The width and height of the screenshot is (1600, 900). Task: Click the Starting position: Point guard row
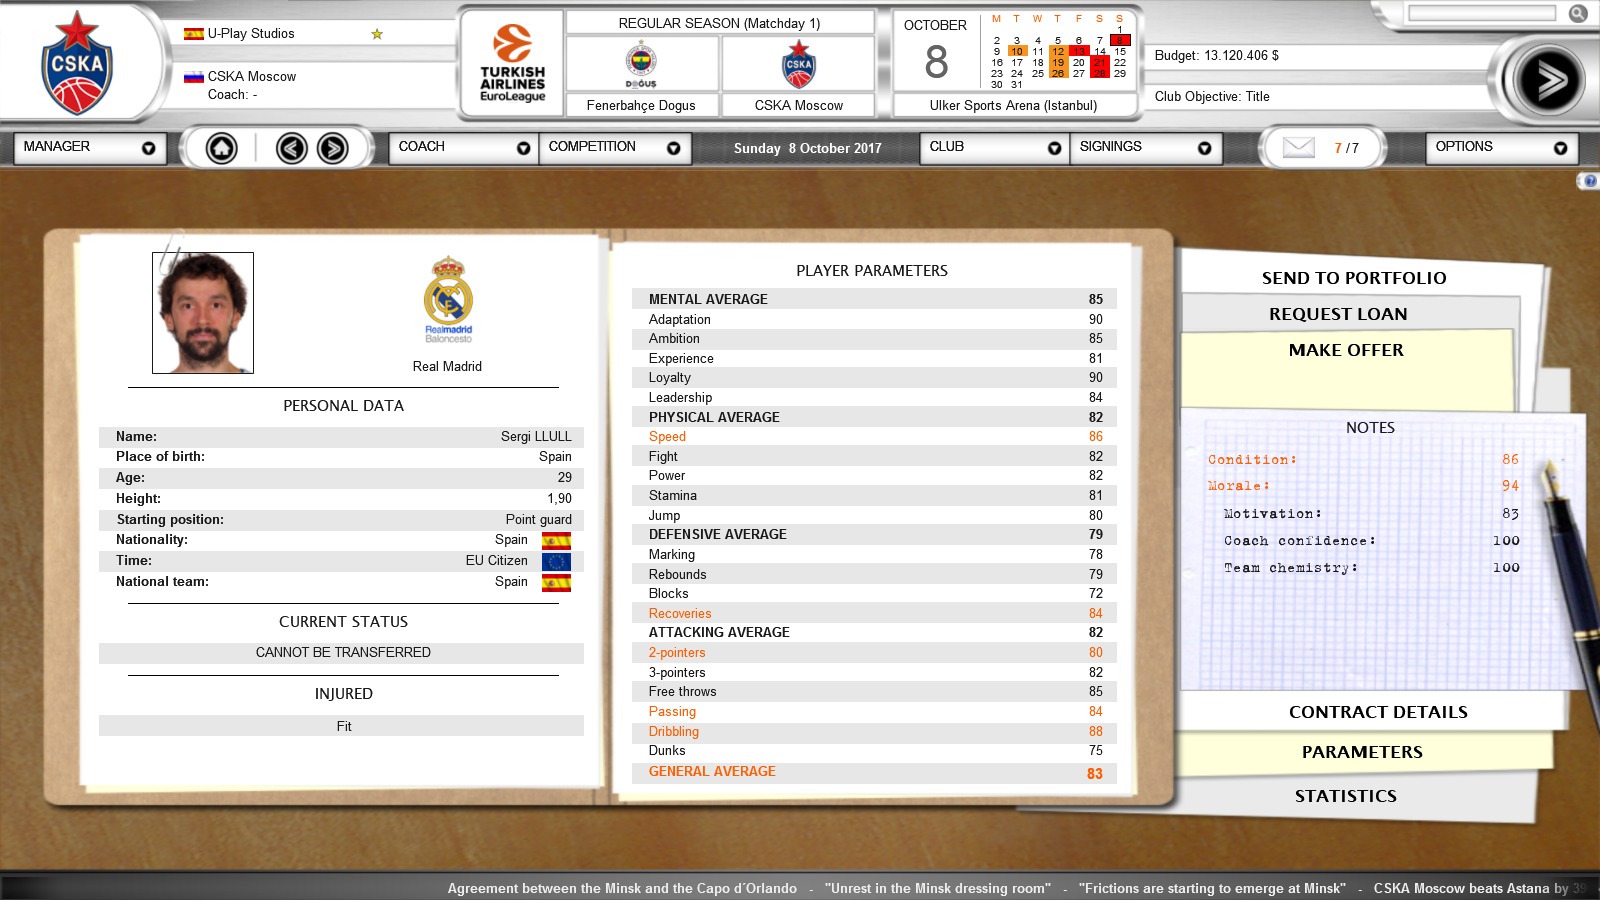click(341, 520)
